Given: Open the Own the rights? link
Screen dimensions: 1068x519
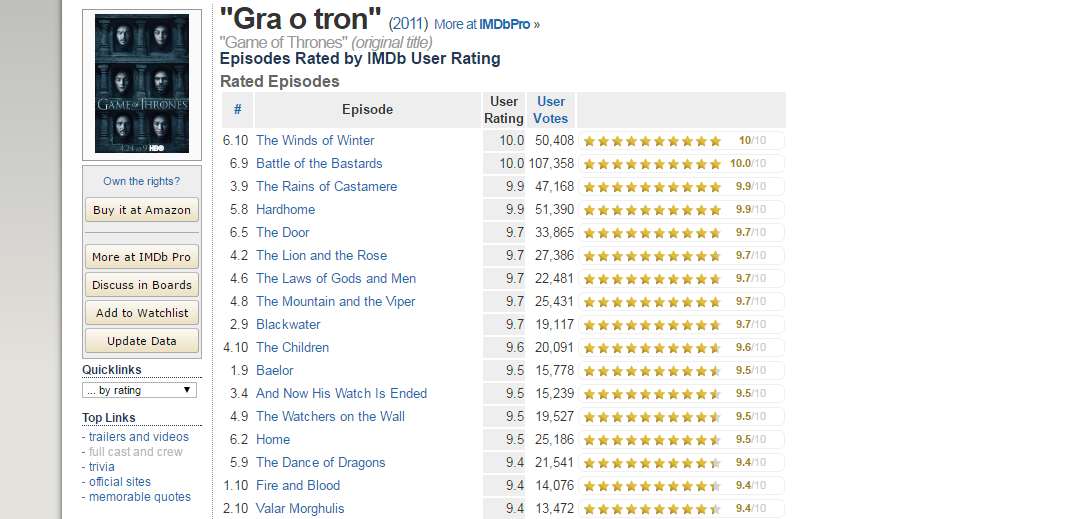Looking at the screenshot, I should click(142, 181).
